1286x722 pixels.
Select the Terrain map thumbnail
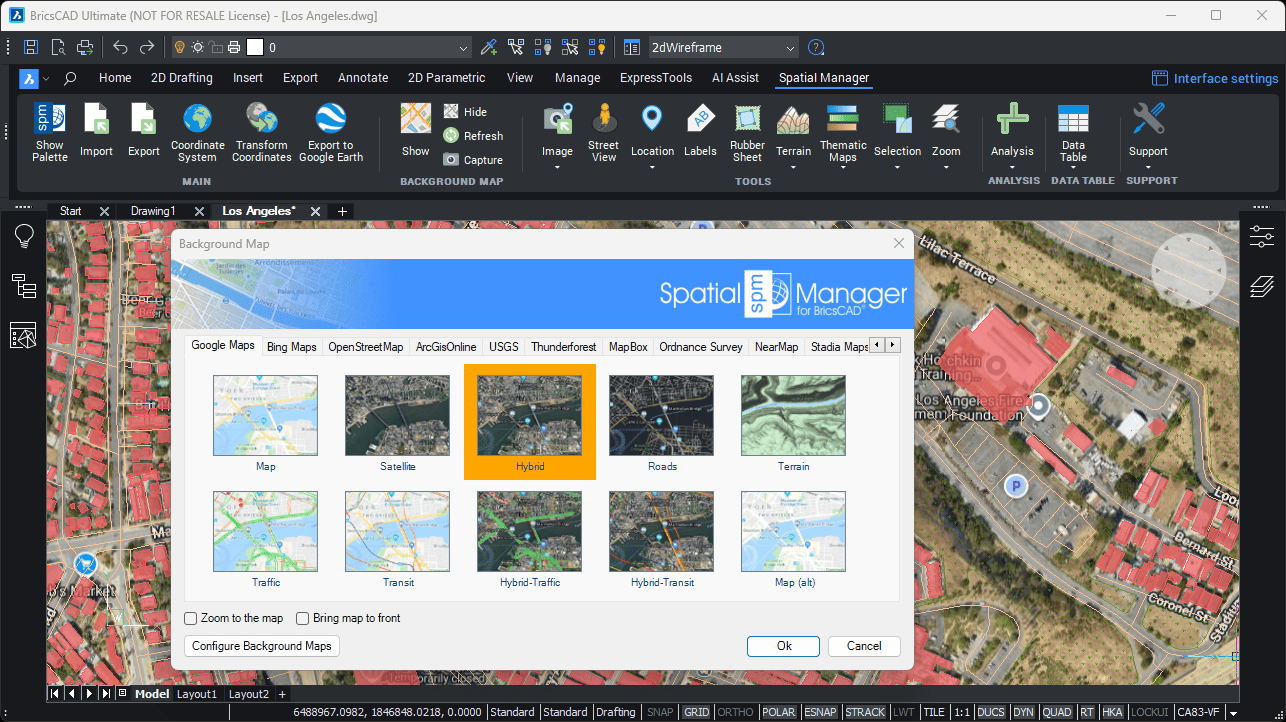coord(794,415)
